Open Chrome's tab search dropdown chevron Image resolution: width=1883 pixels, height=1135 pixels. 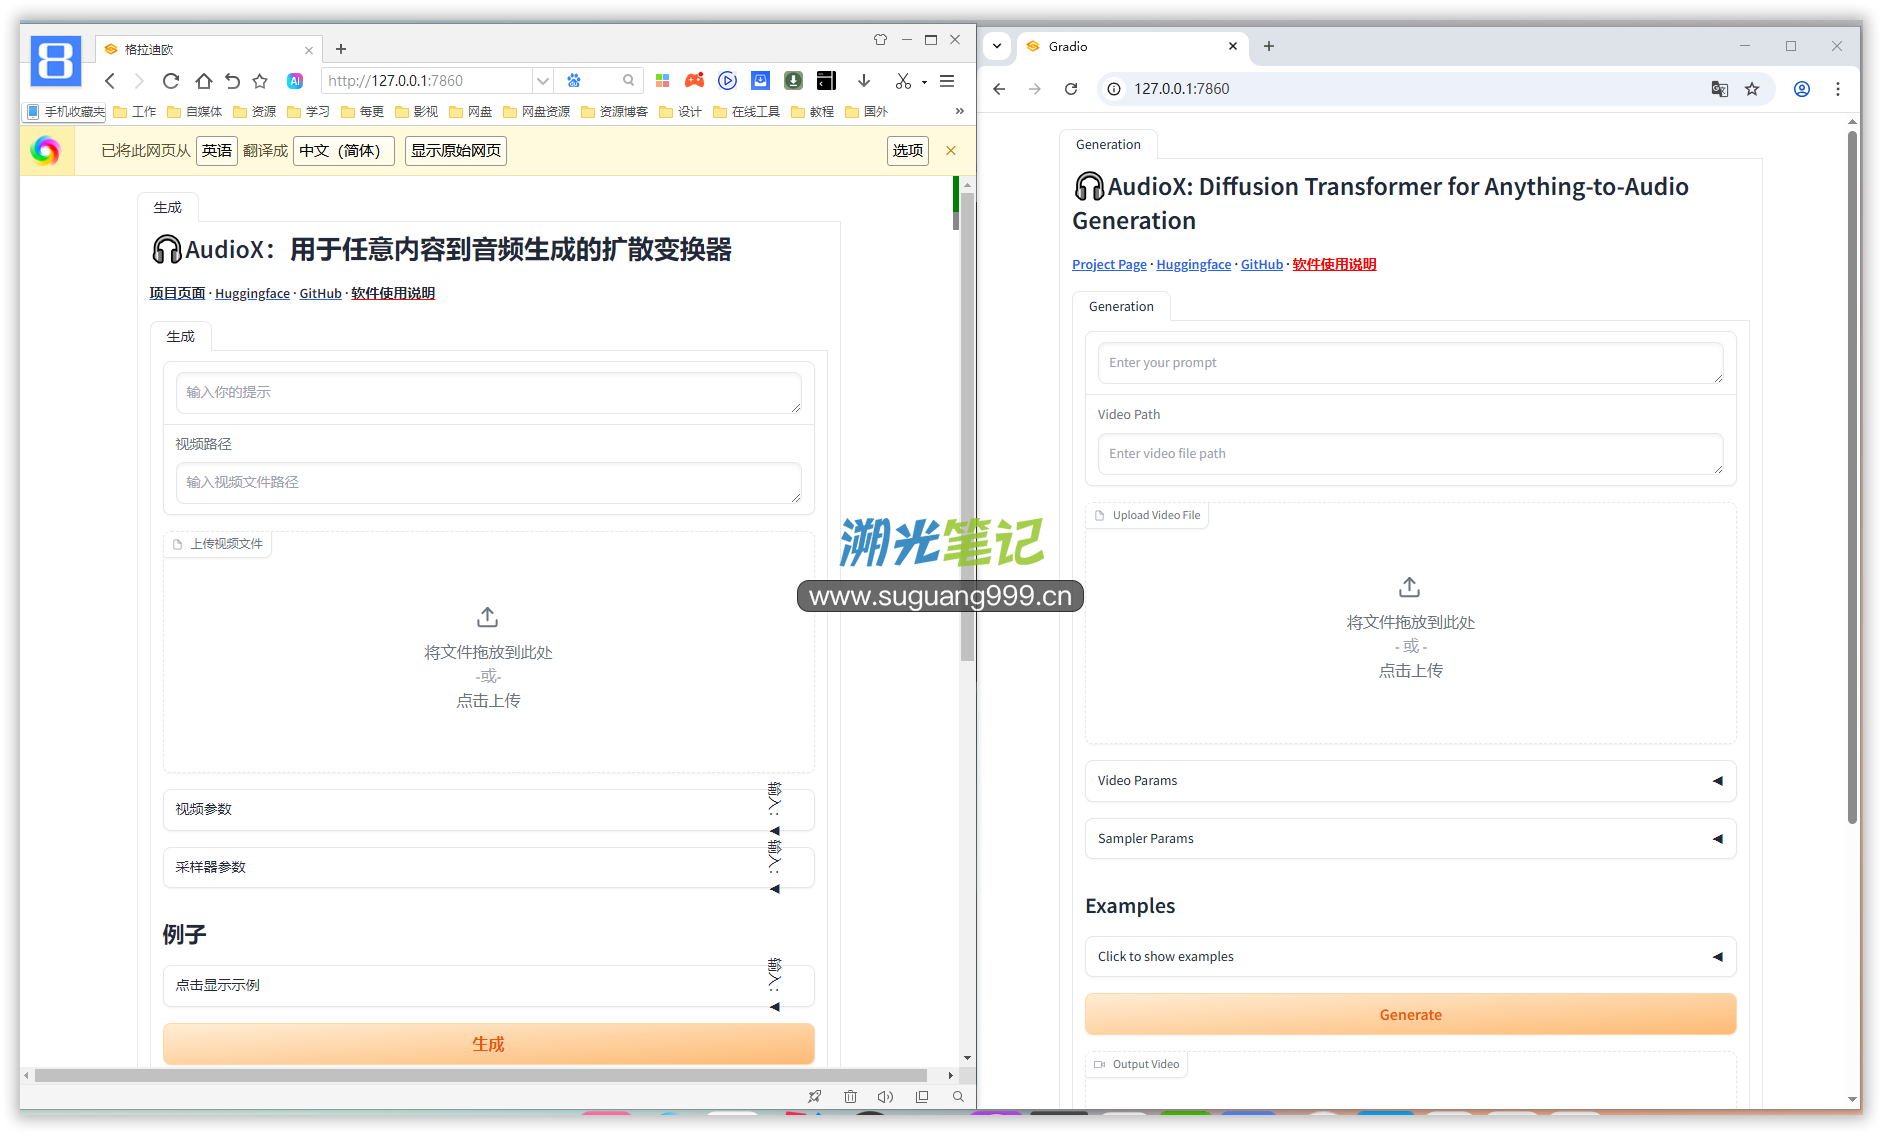tap(997, 46)
